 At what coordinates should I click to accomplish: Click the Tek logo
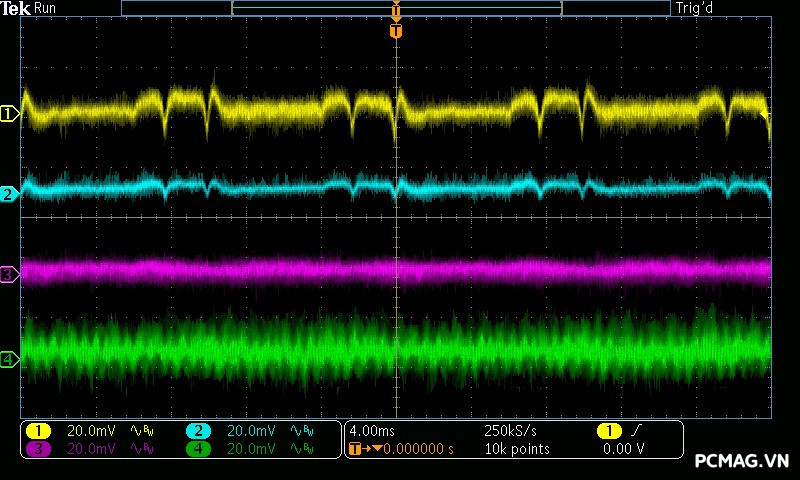(15, 8)
